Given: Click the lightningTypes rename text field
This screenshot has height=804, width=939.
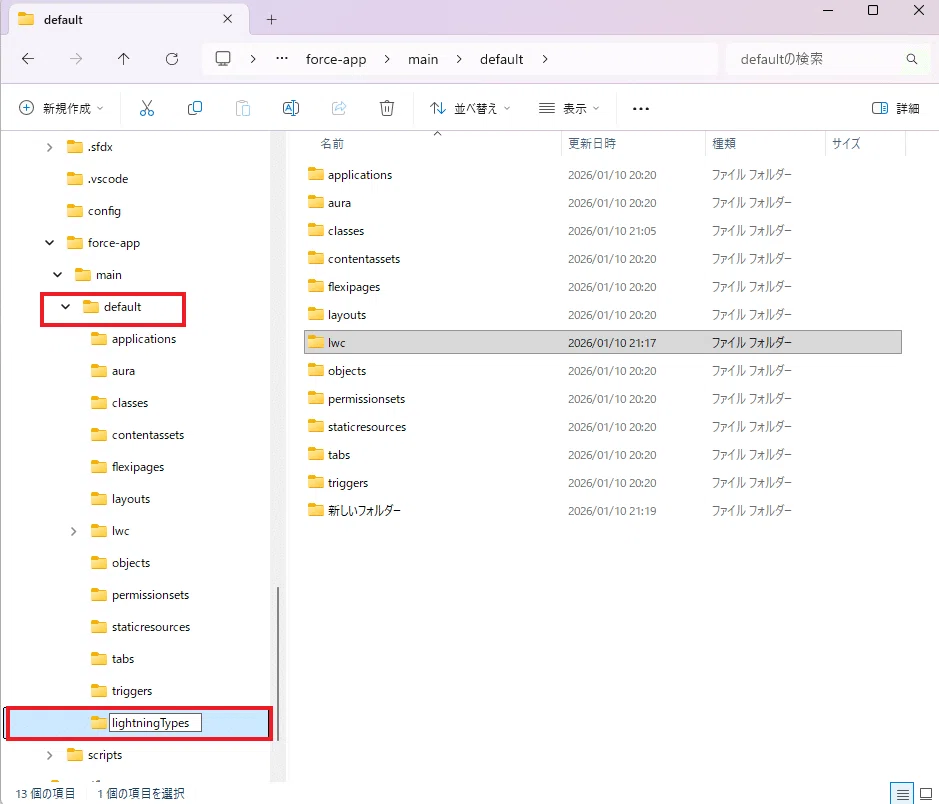Looking at the screenshot, I should (155, 723).
